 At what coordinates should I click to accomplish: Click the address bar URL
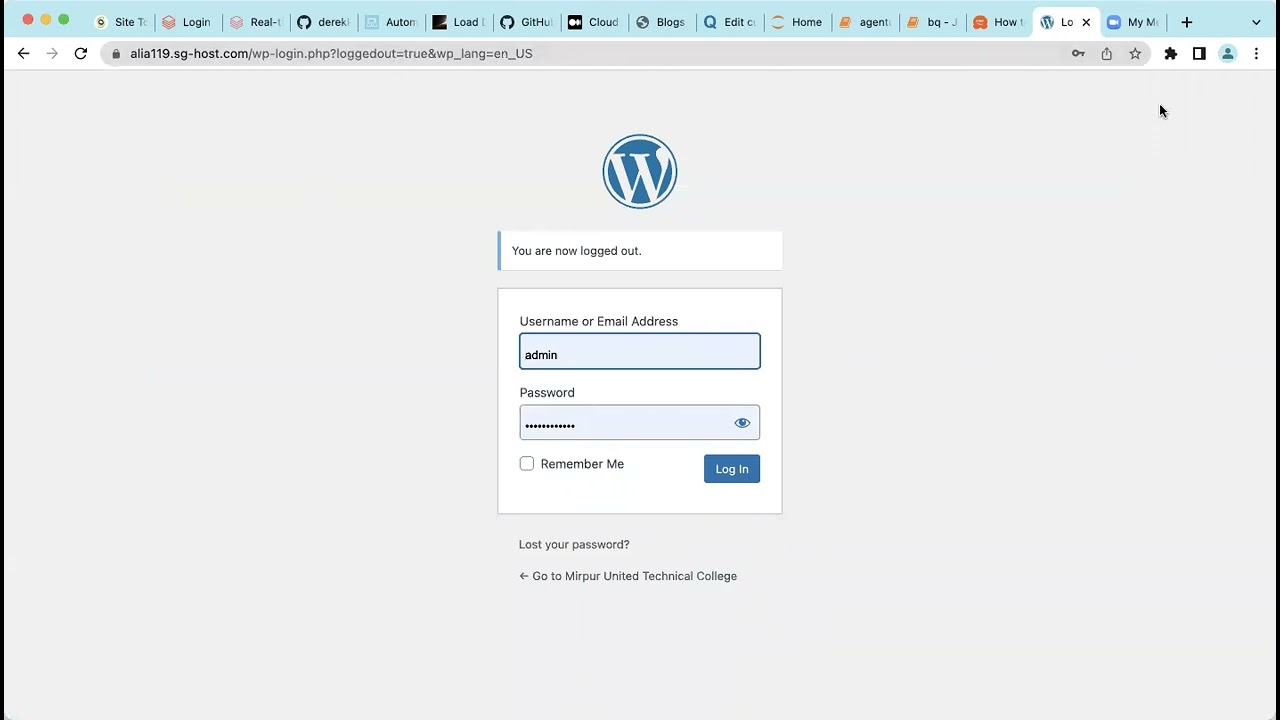click(331, 54)
